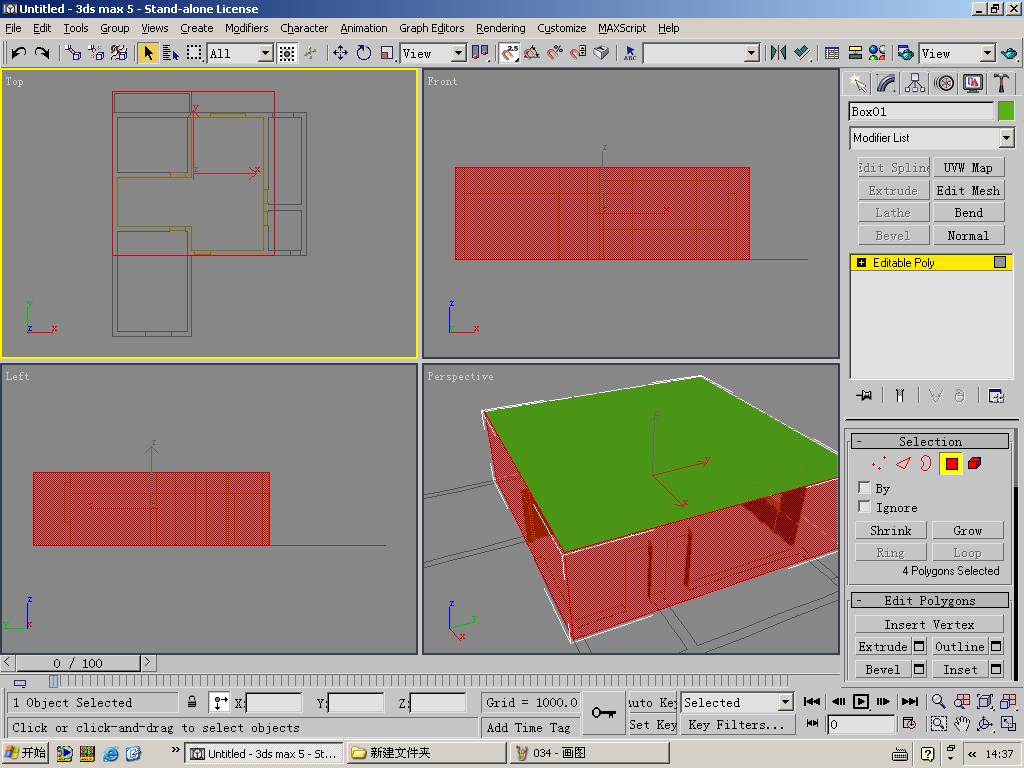Screen dimensions: 1024x768
Task: Click Configure Modifier Sets icon
Action: [996, 395]
